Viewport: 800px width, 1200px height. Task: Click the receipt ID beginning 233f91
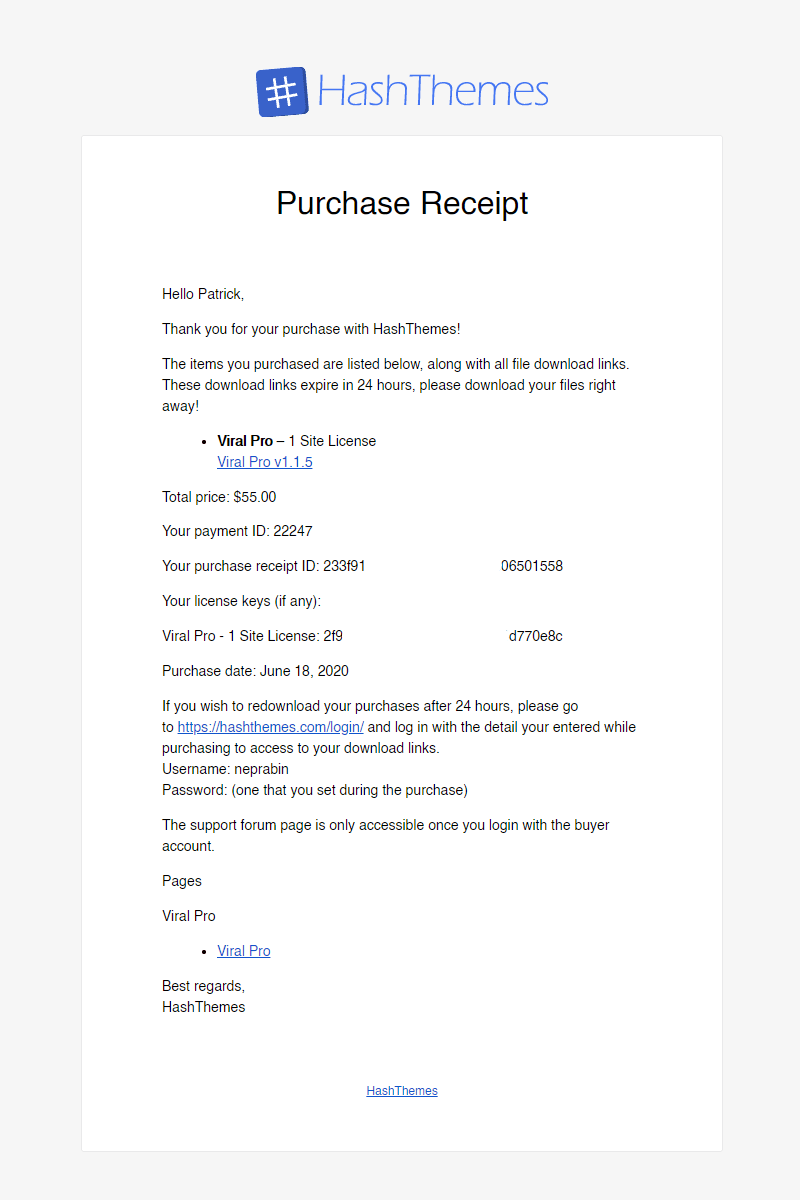[x=344, y=566]
